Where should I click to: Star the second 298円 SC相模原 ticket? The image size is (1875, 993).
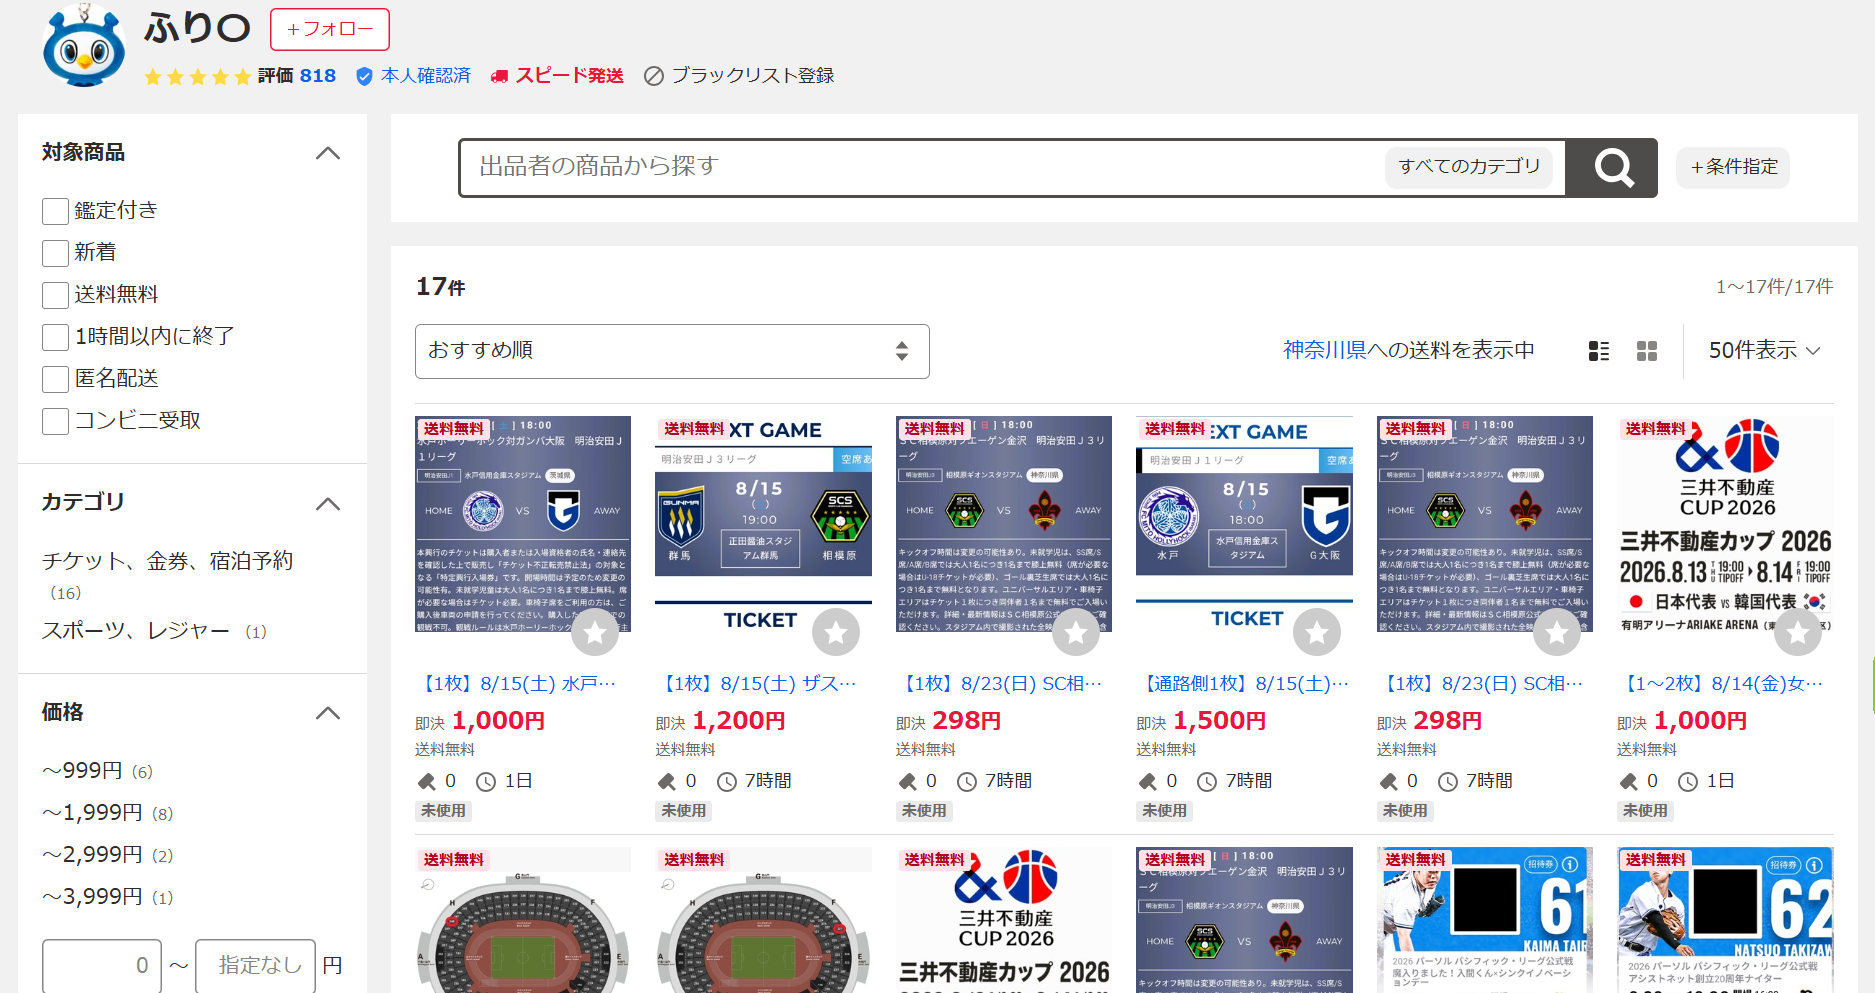point(1557,632)
